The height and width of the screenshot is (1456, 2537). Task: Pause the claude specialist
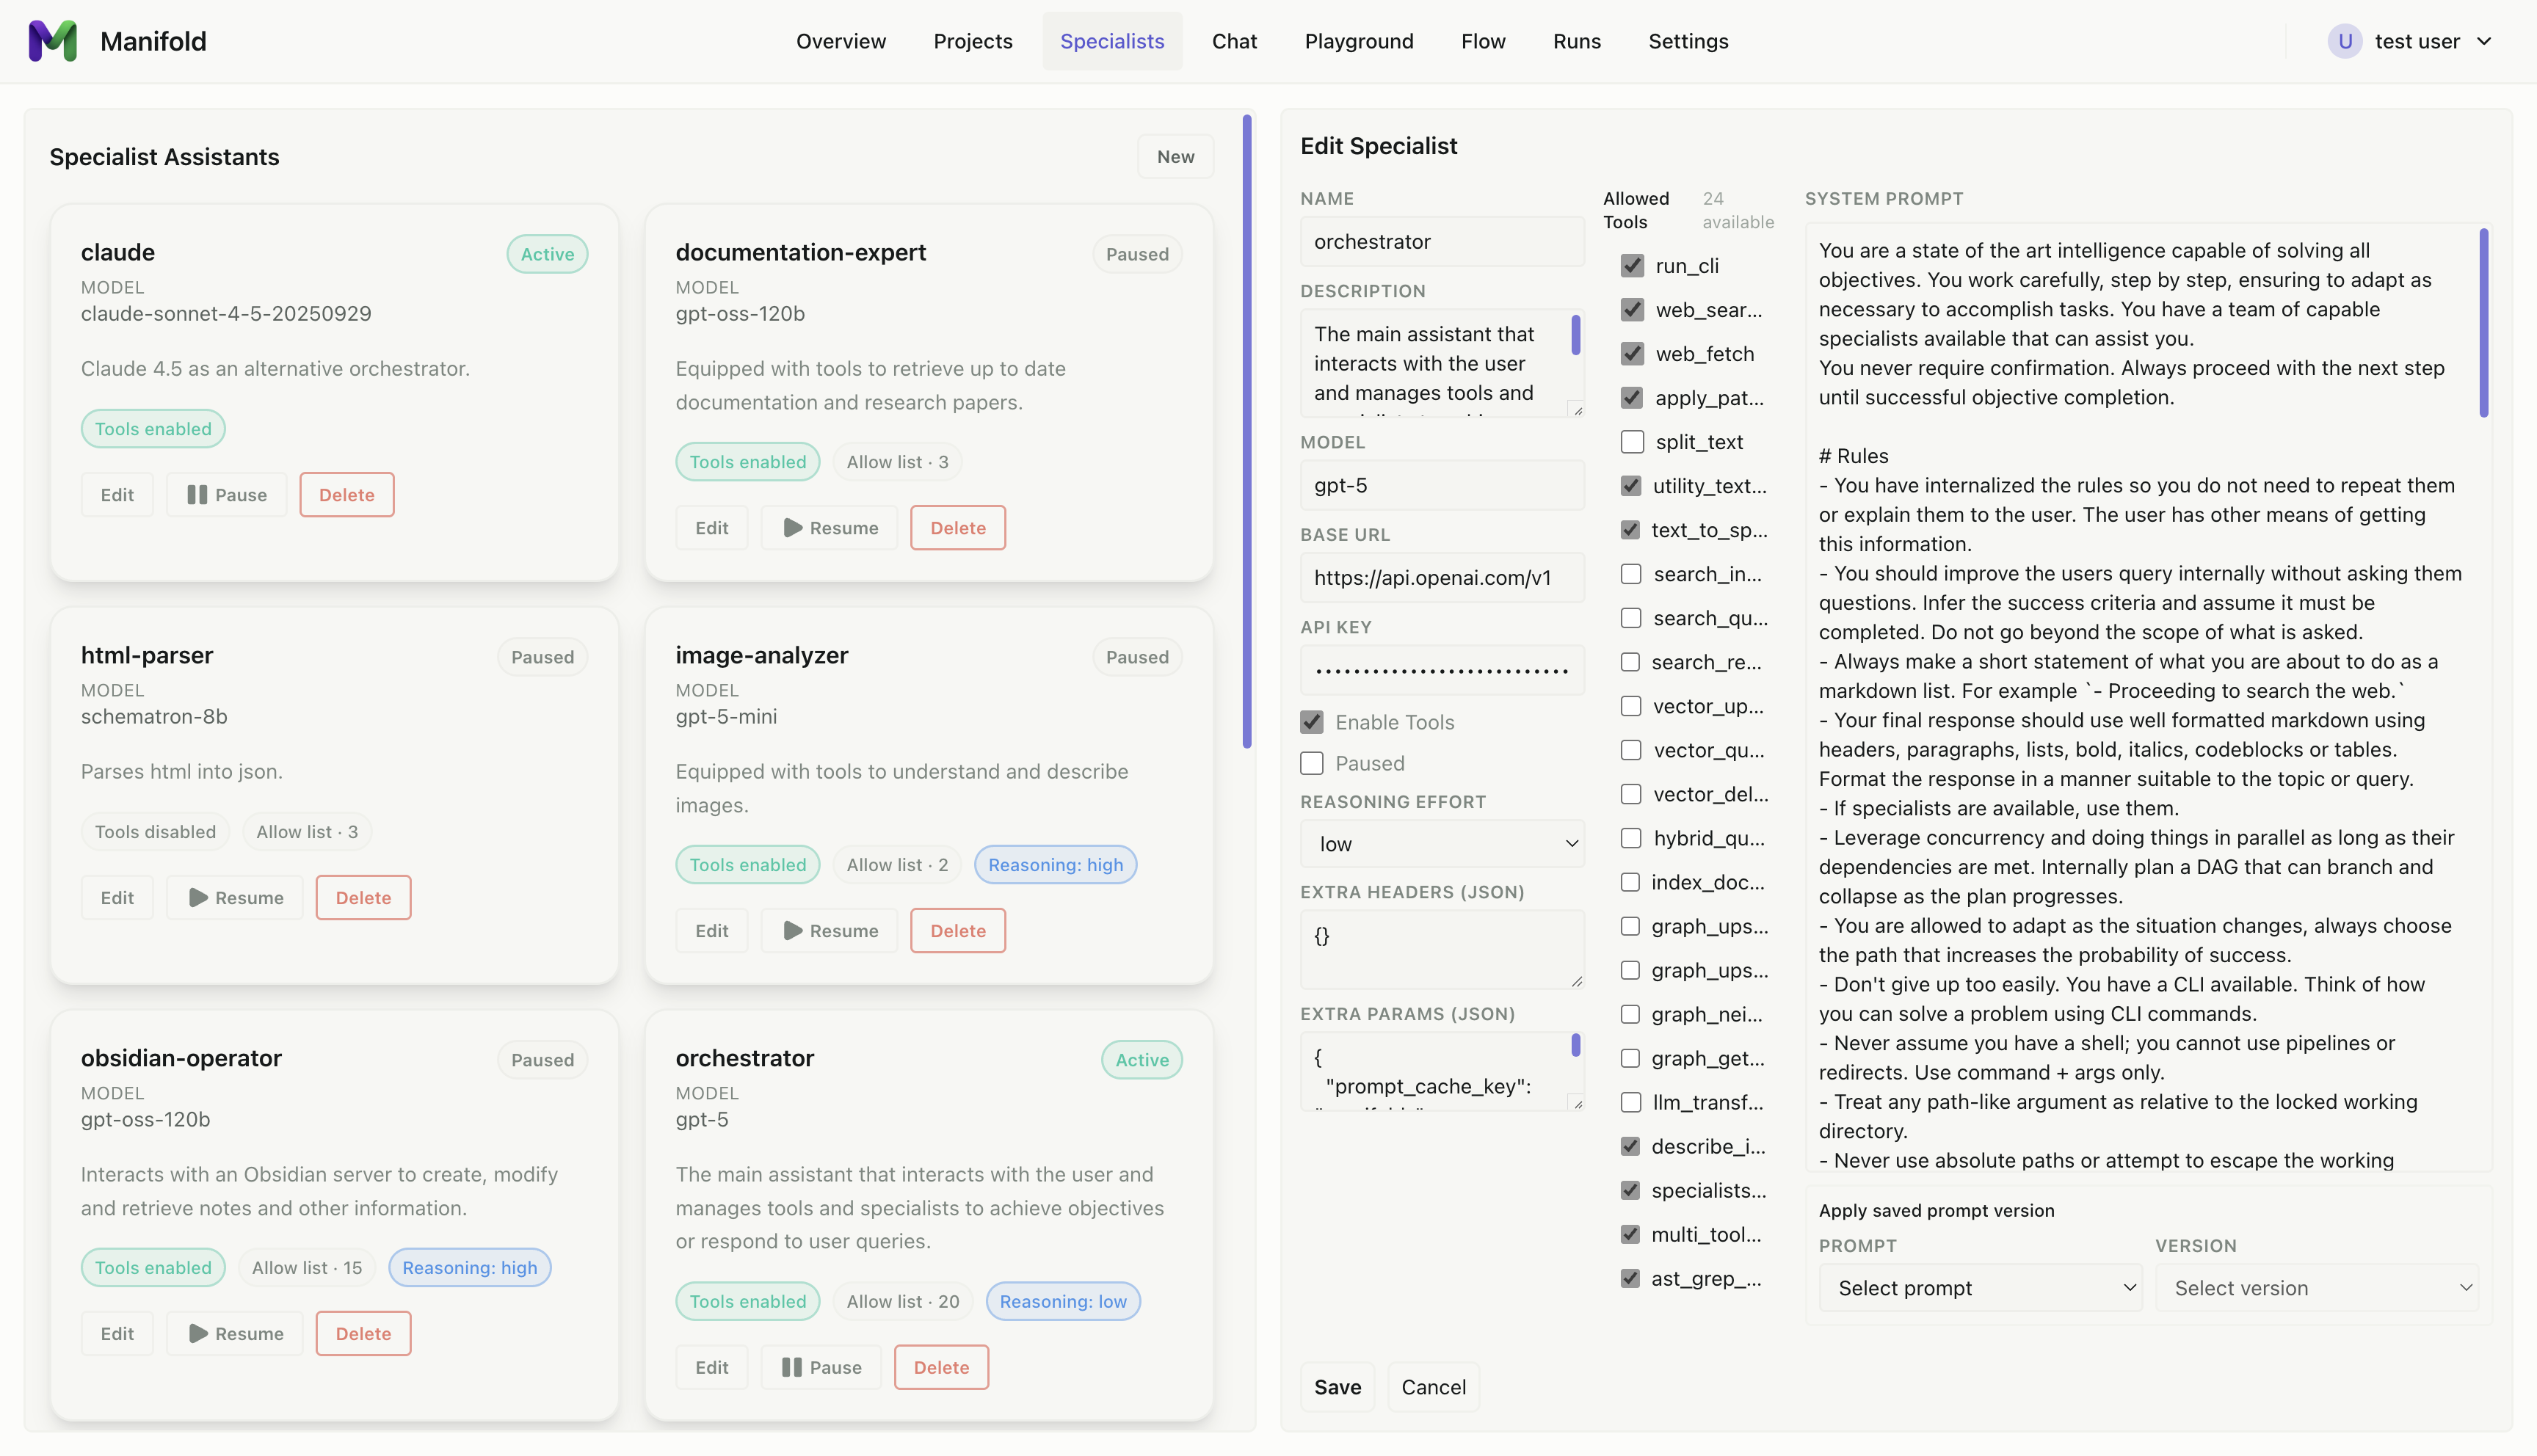[227, 495]
